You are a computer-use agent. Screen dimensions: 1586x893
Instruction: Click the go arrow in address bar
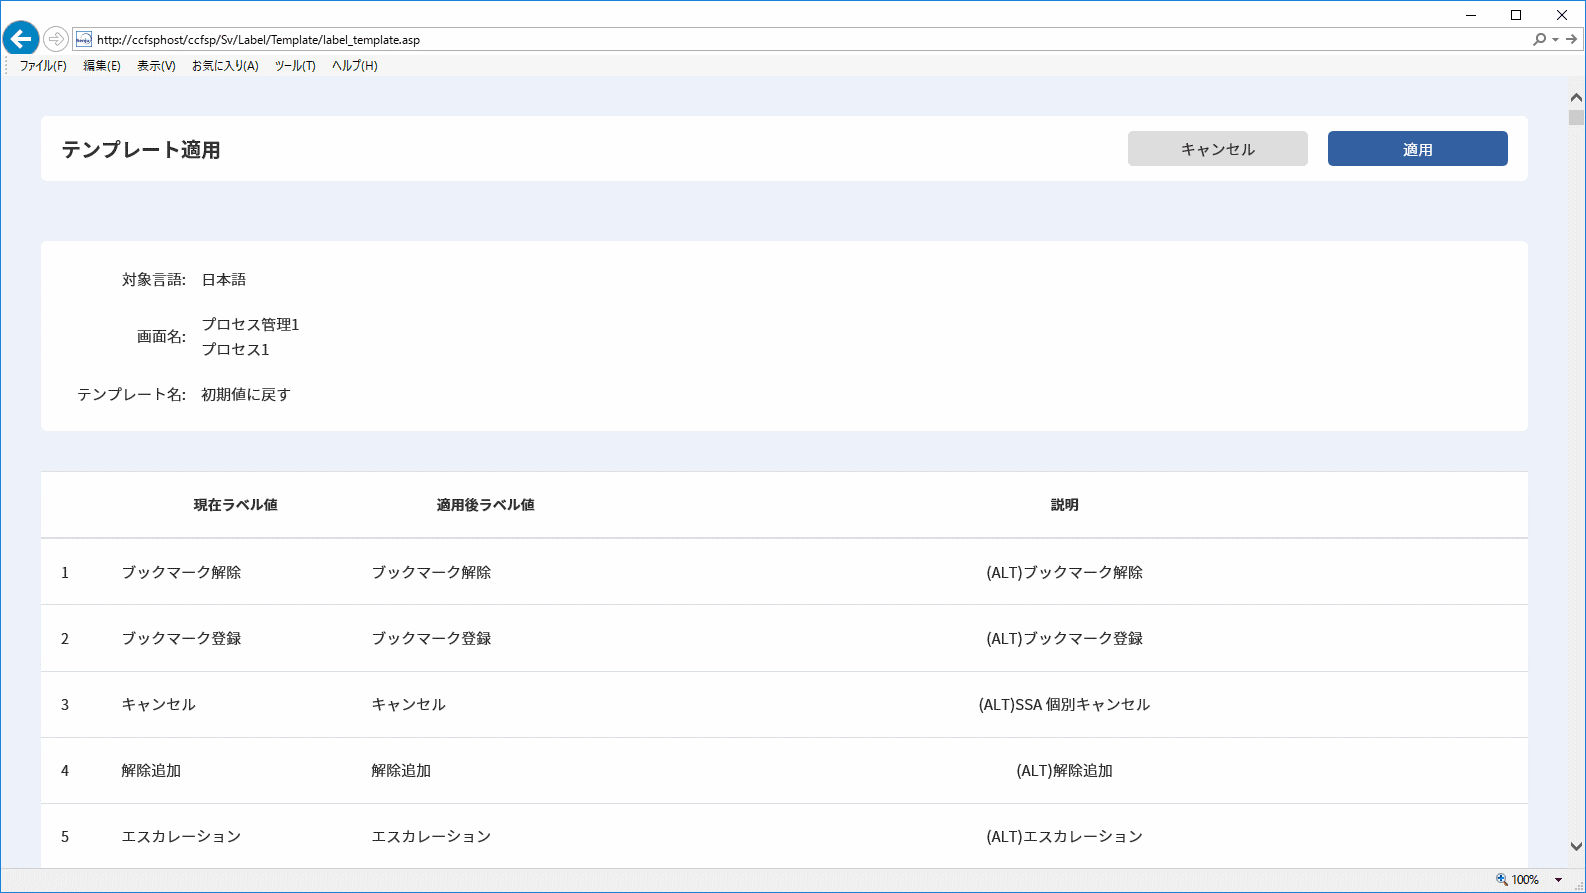(x=1571, y=39)
